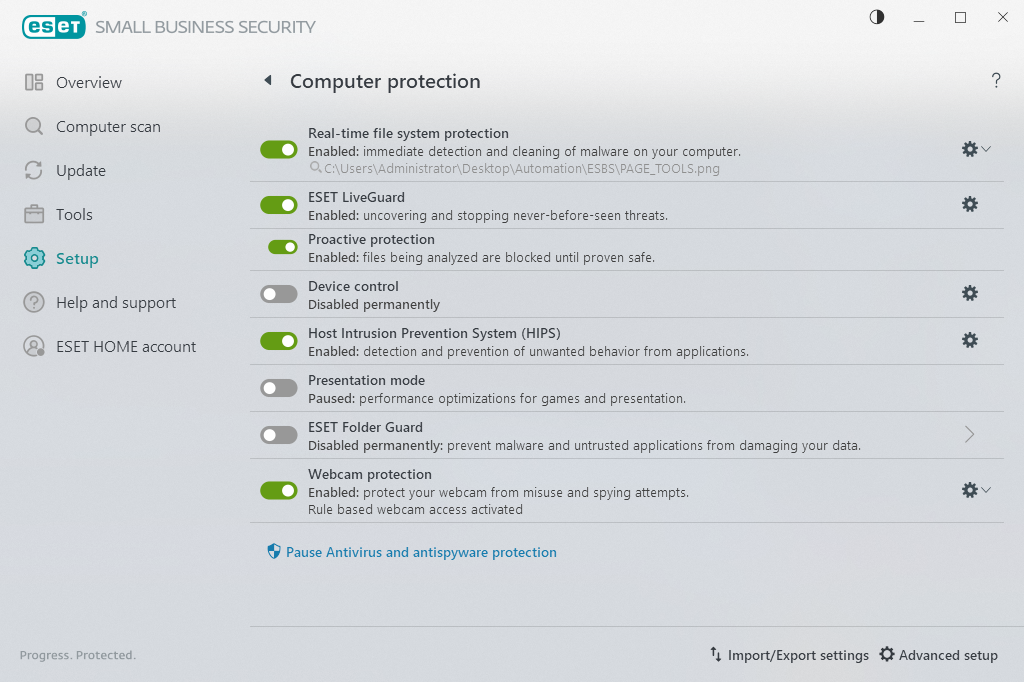Enable the Presentation mode toggle
This screenshot has height=682, width=1024.
coord(279,388)
